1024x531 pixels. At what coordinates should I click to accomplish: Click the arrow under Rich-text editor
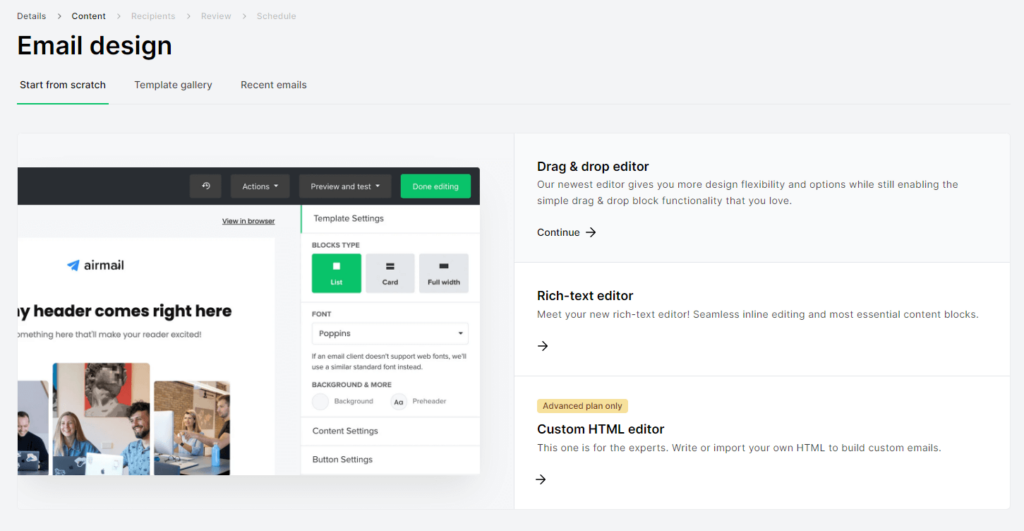543,346
